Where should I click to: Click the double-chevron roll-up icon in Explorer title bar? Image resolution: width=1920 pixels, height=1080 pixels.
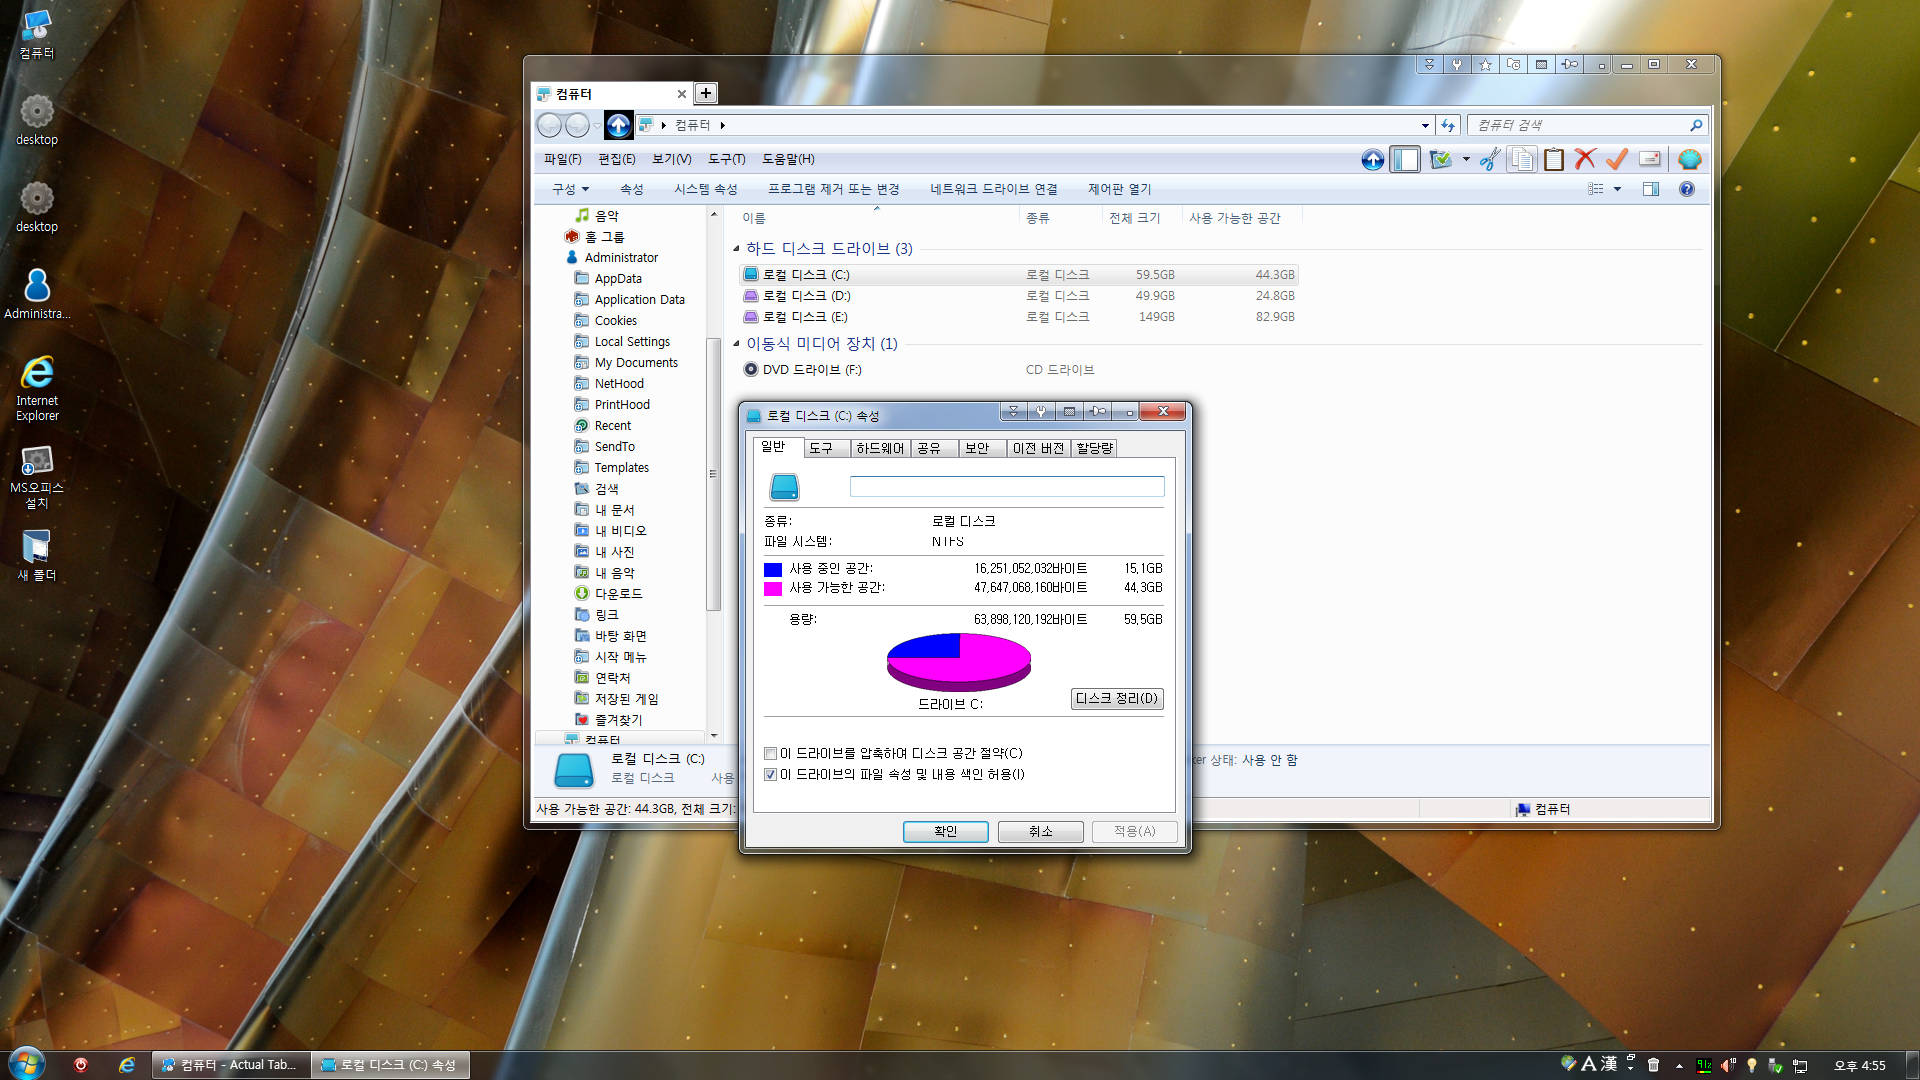1429,64
